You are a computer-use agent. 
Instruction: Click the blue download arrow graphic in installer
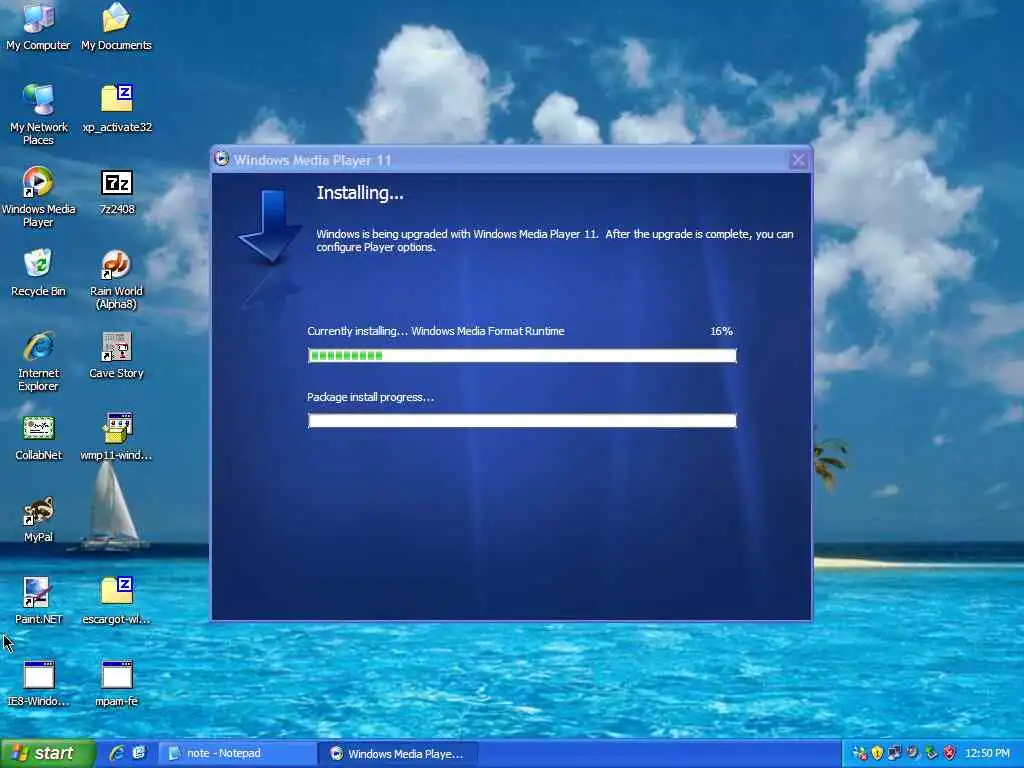click(x=269, y=227)
